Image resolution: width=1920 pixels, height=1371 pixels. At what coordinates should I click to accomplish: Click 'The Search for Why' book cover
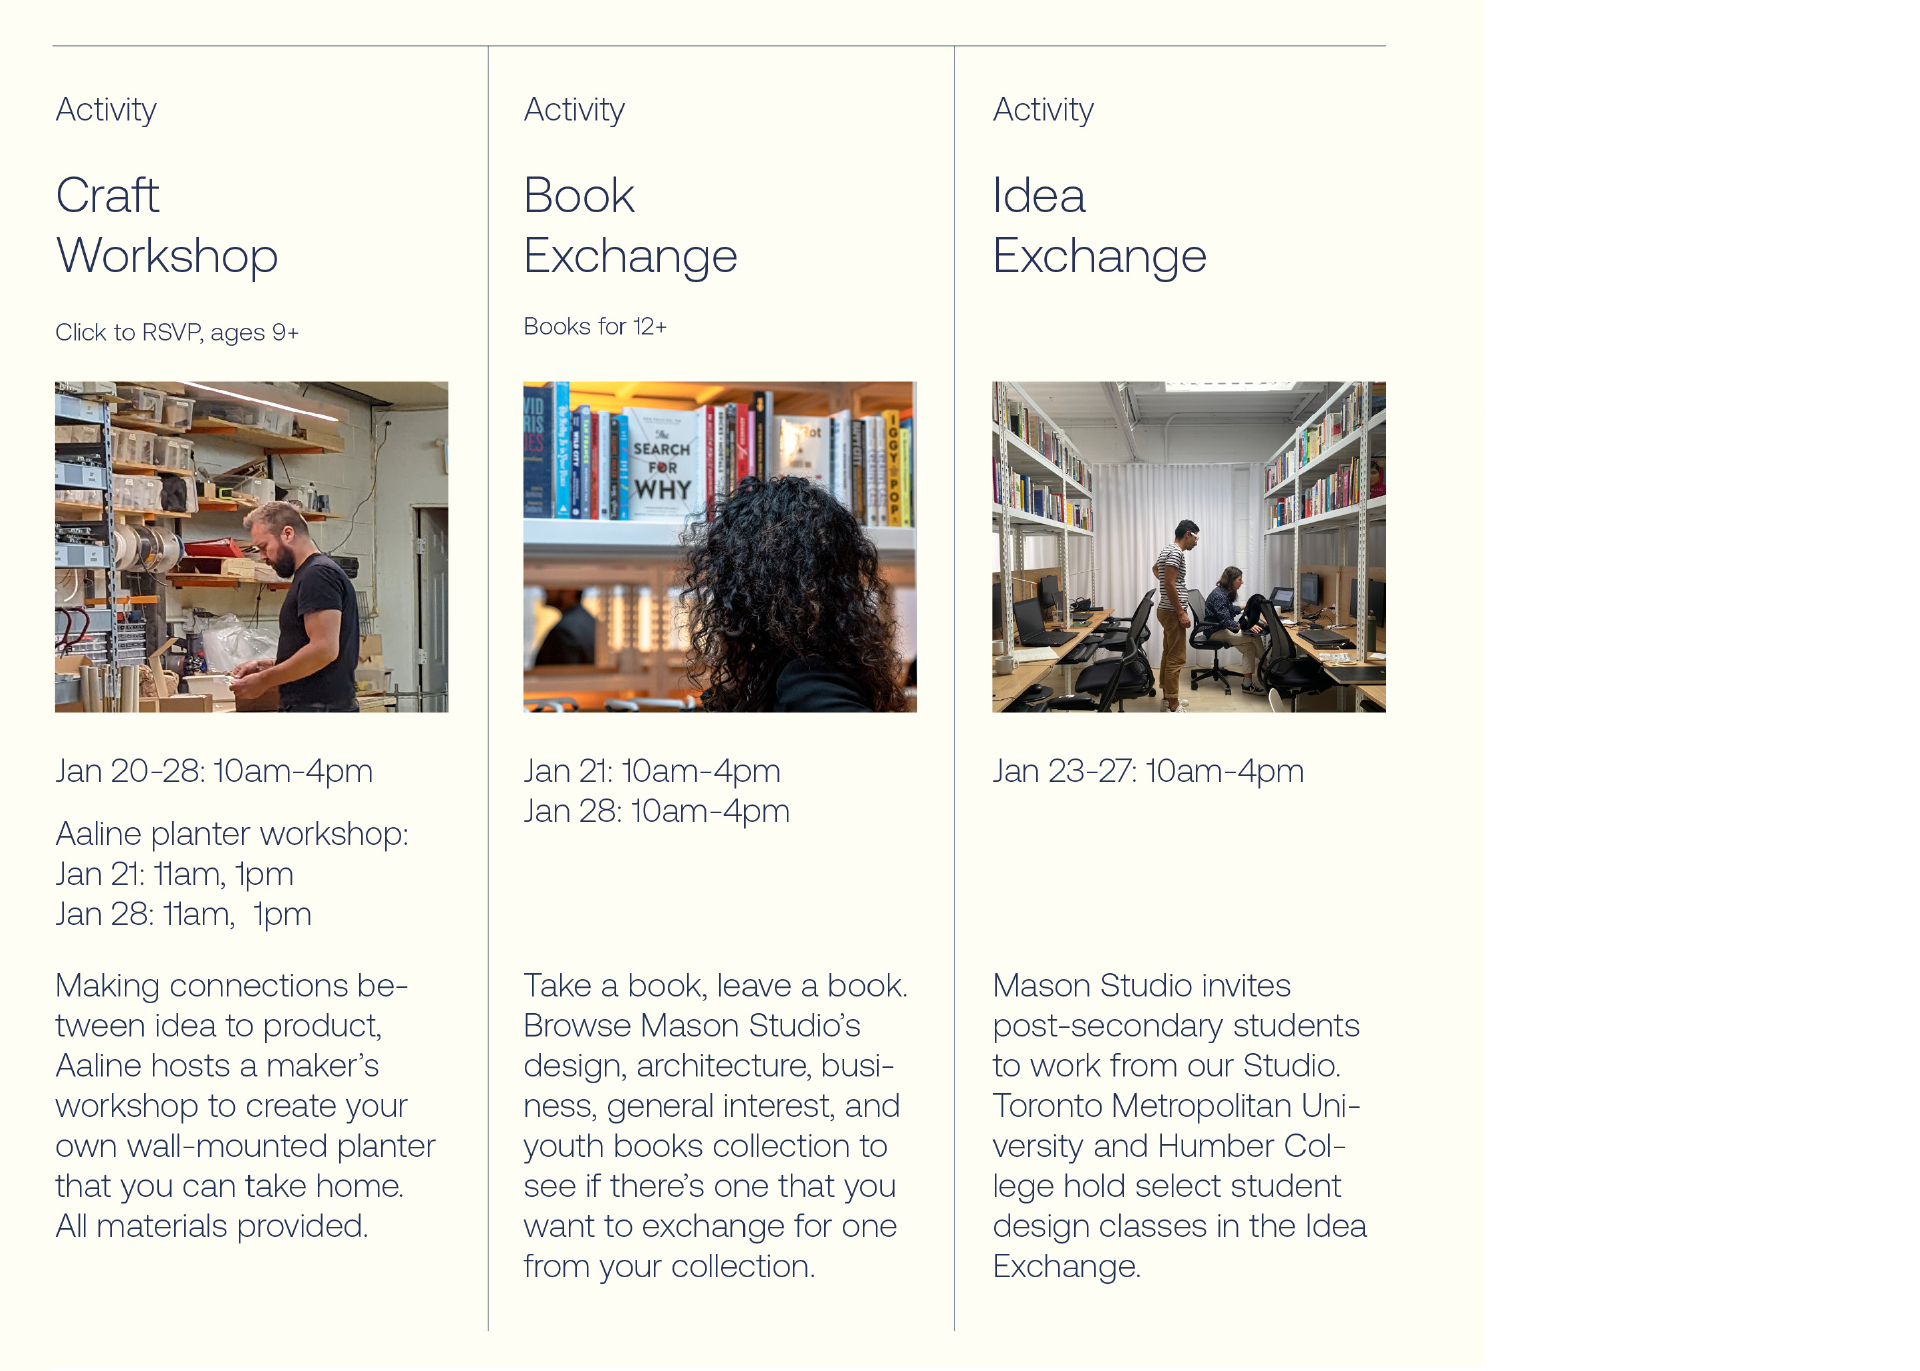pos(661,463)
